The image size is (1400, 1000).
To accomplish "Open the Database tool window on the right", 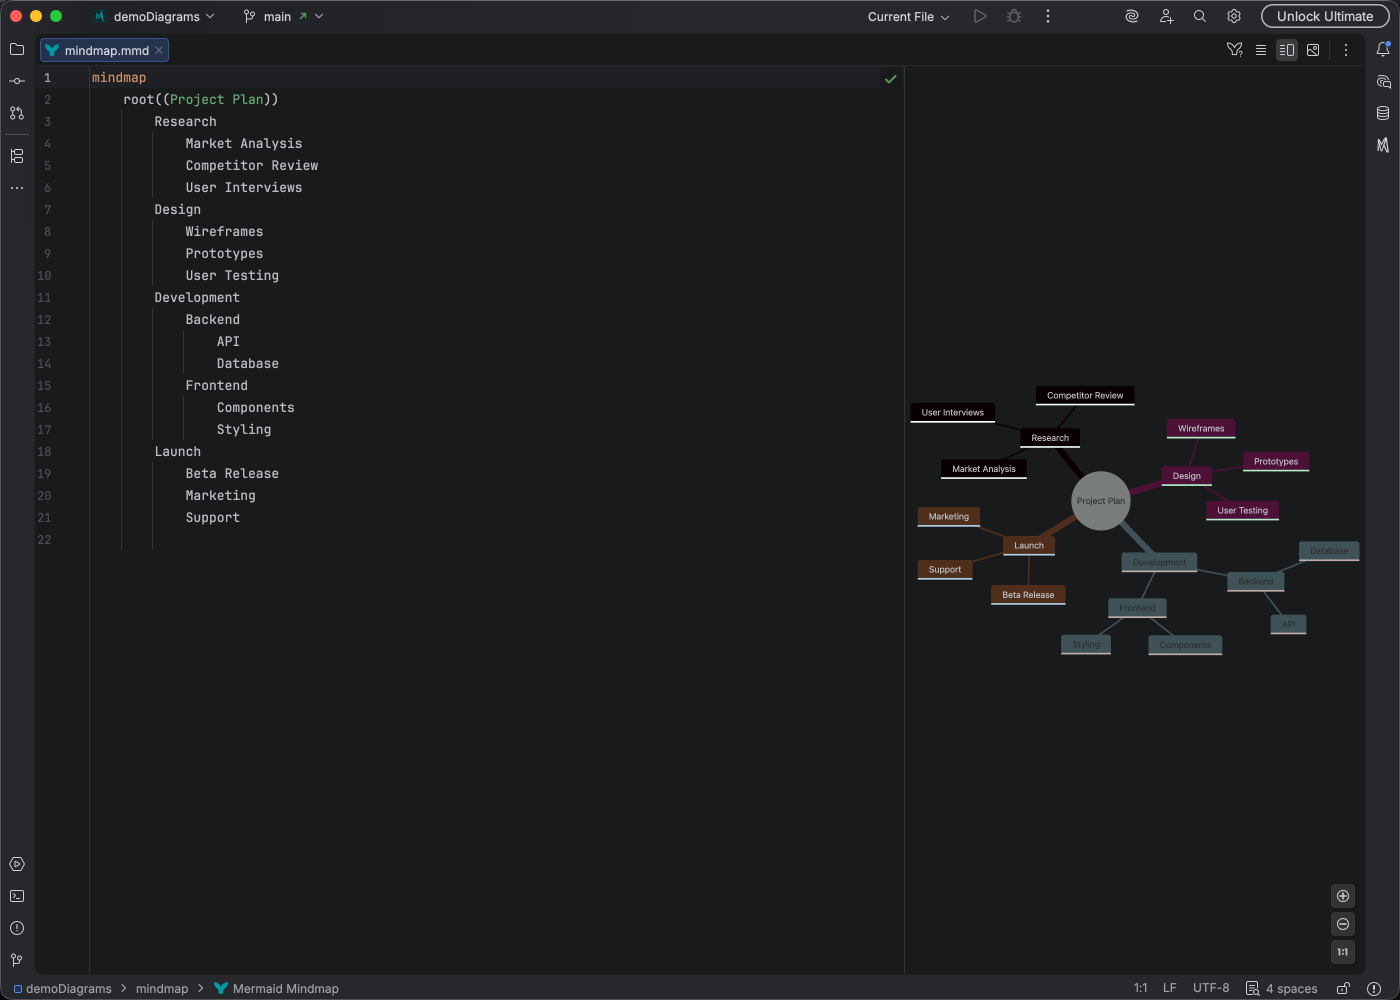I will tap(1384, 113).
